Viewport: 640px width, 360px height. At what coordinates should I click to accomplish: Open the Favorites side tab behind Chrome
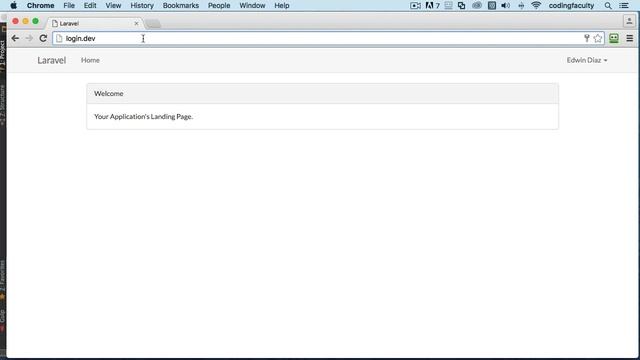2,280
